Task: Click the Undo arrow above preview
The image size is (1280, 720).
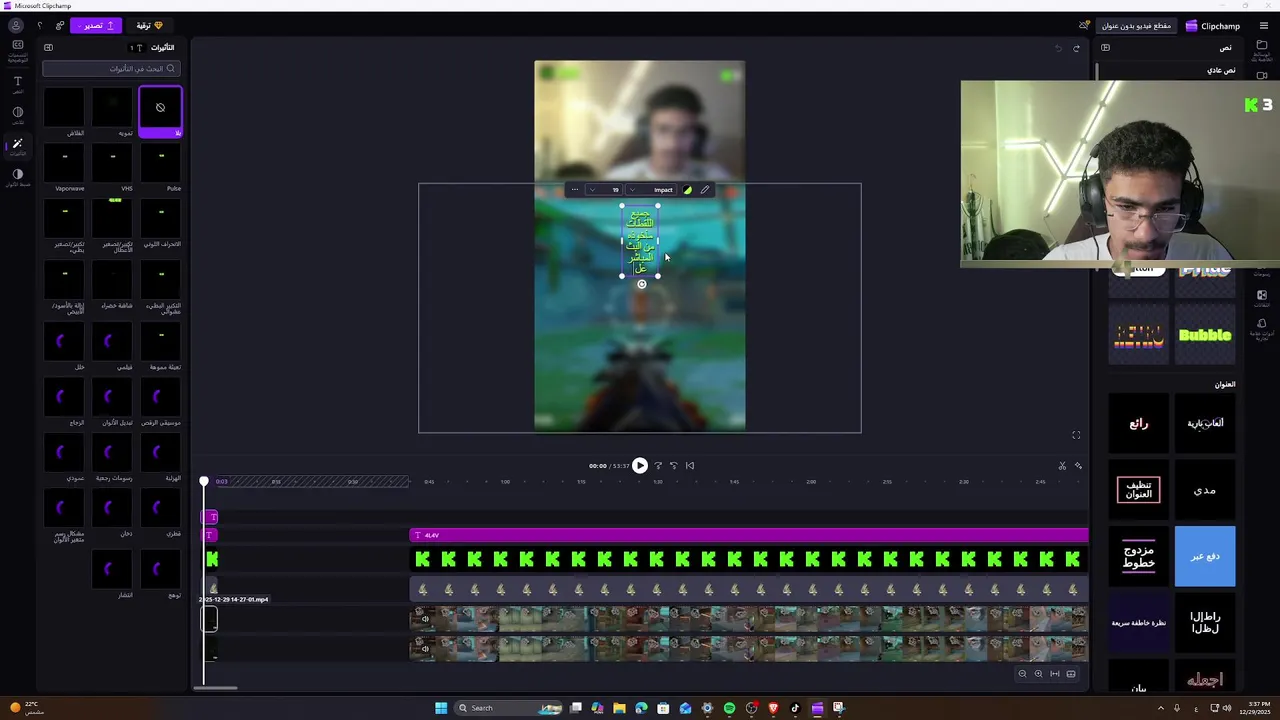Action: [1059, 48]
